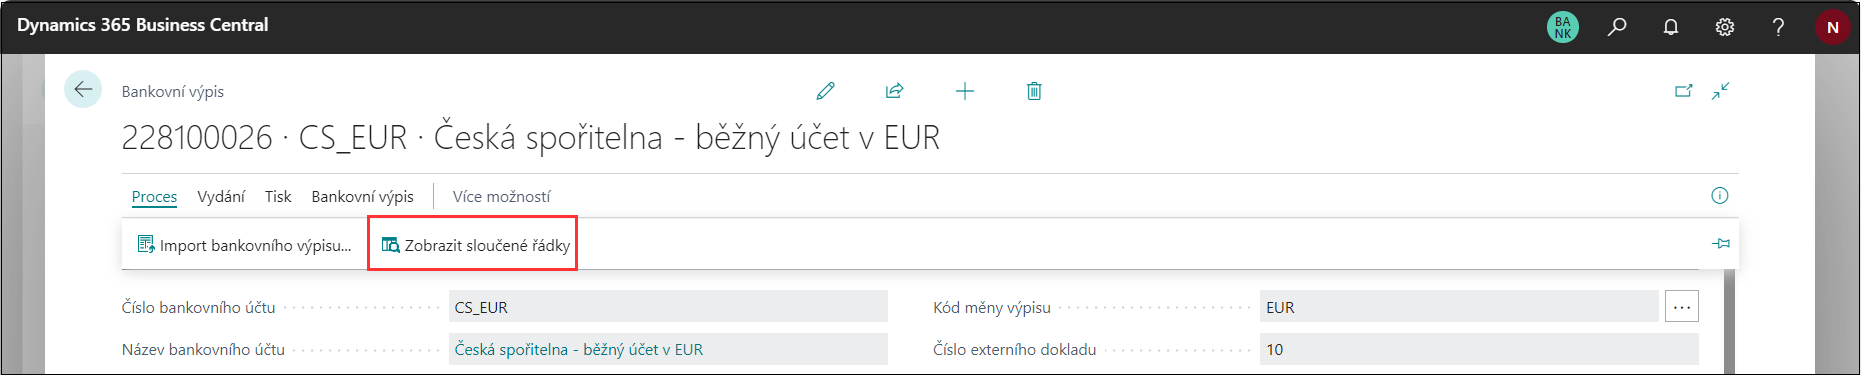Screen dimensions: 1861x375
Task: Show the info factbox icon
Action: tap(1720, 196)
